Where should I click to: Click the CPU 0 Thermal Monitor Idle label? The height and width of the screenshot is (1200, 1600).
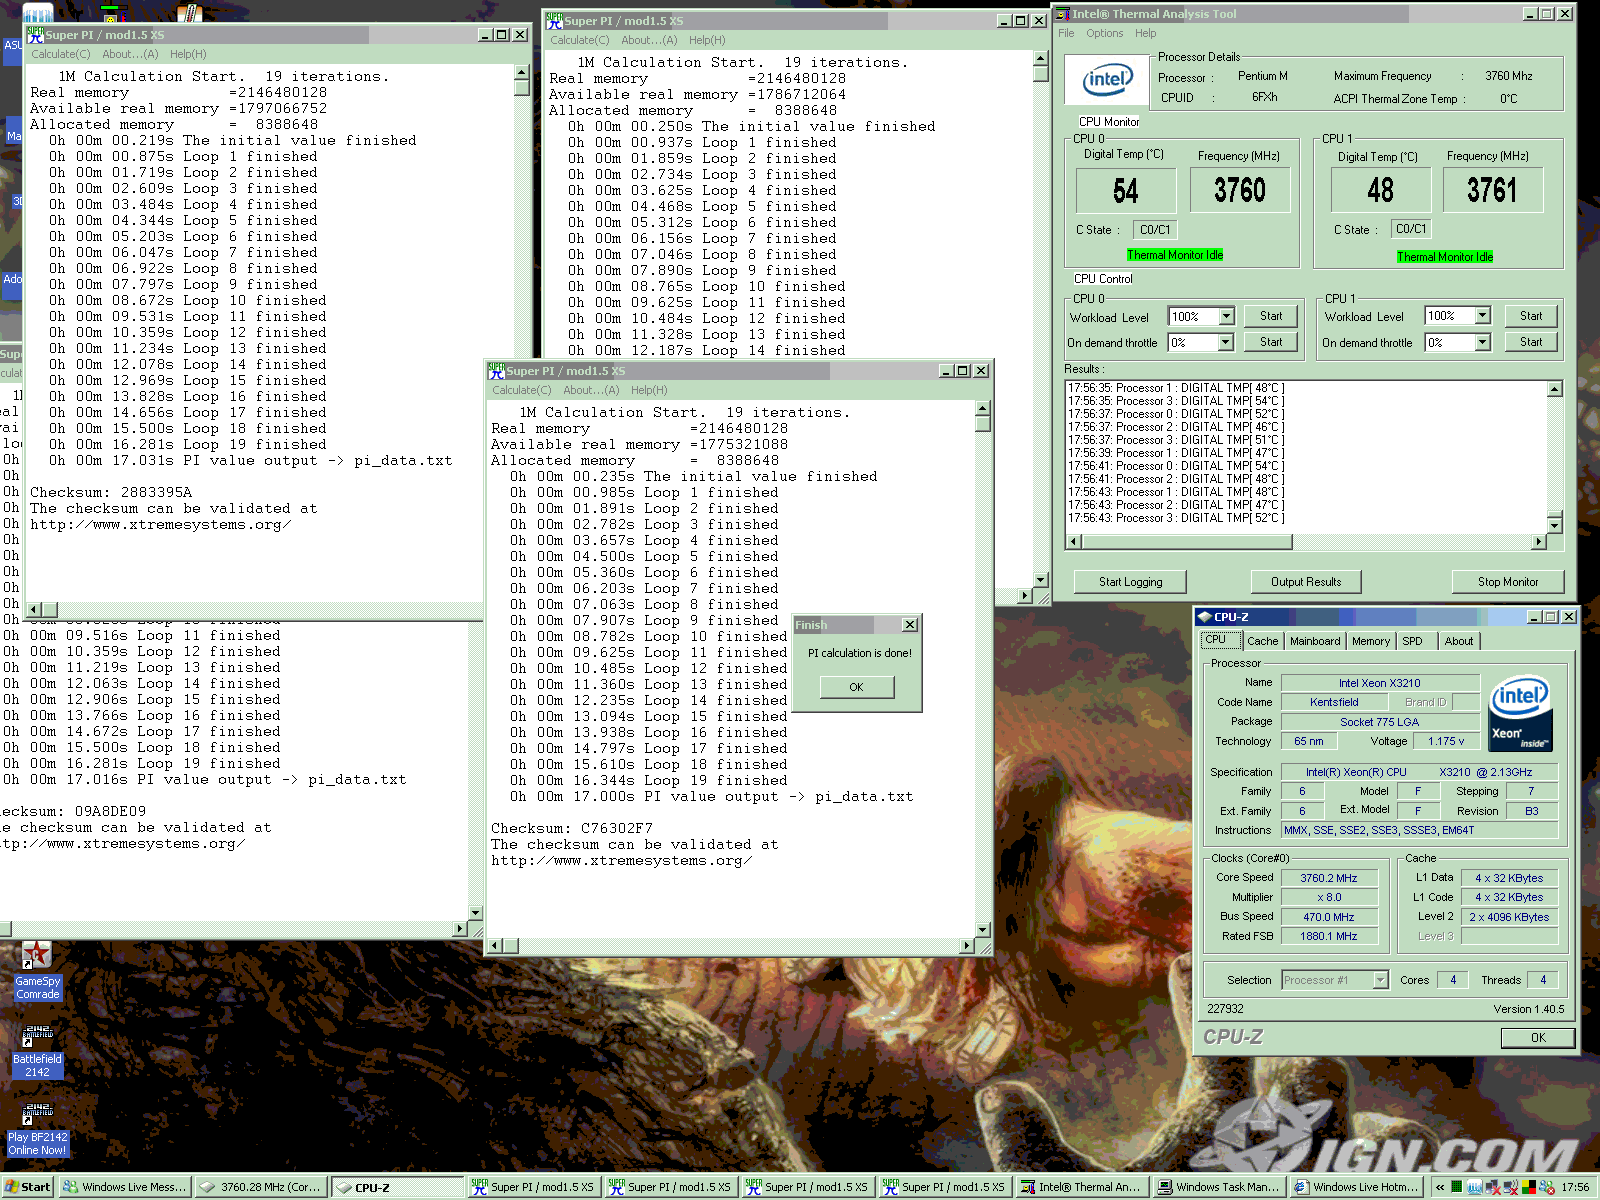[x=1175, y=255]
